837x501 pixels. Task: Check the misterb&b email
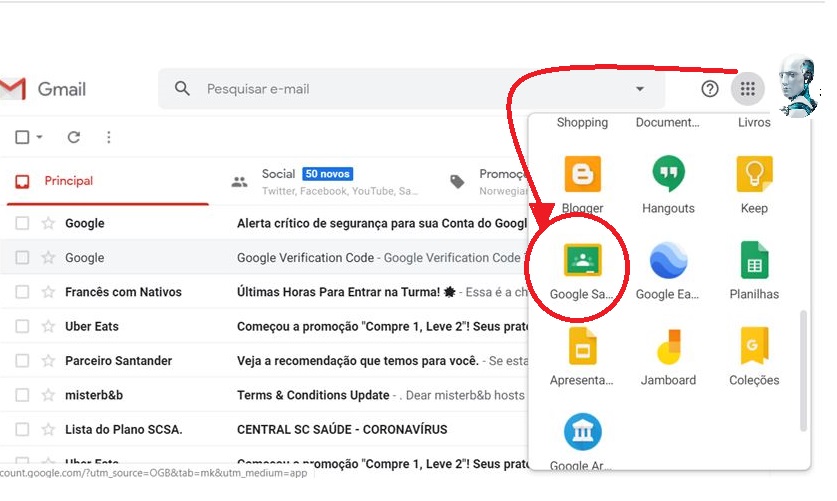pos(22,395)
